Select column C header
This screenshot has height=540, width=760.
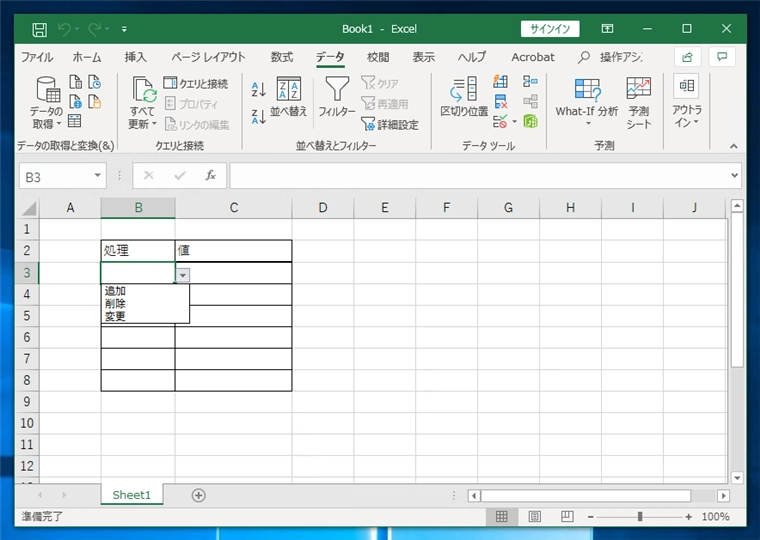(x=234, y=208)
